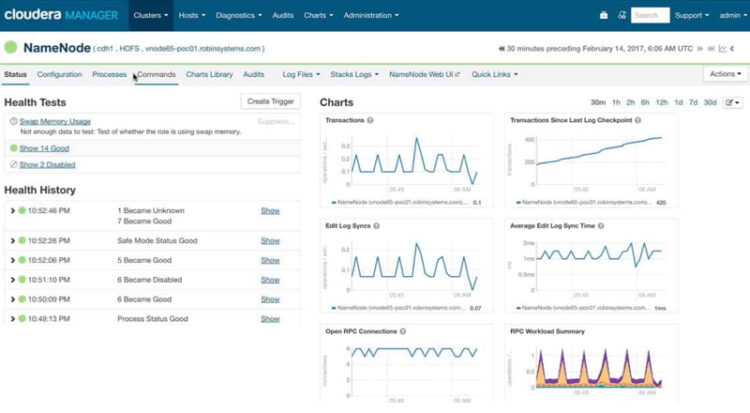Open the Hosts menu
The image size is (750, 413).
192,15
